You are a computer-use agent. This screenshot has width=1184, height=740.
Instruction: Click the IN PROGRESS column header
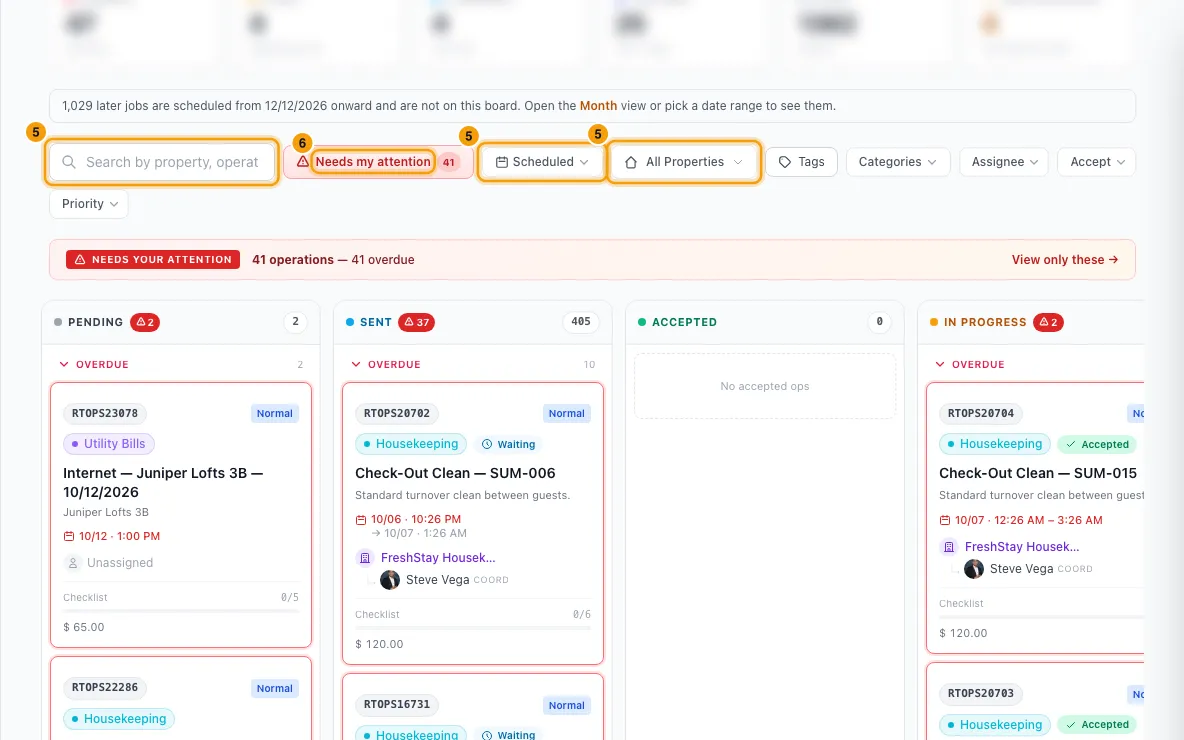(x=985, y=322)
